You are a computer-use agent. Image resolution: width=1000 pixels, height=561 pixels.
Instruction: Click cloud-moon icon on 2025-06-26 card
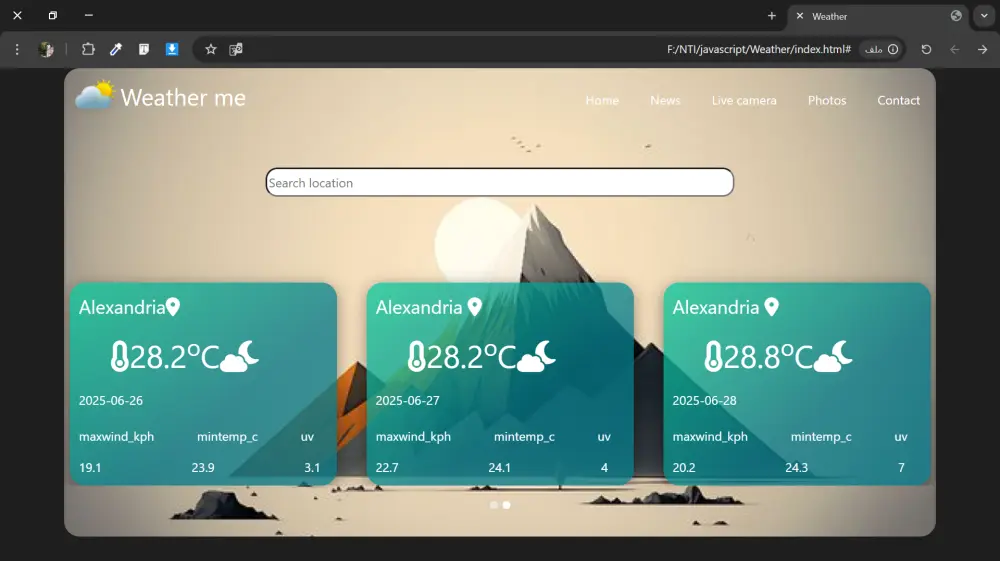239,356
